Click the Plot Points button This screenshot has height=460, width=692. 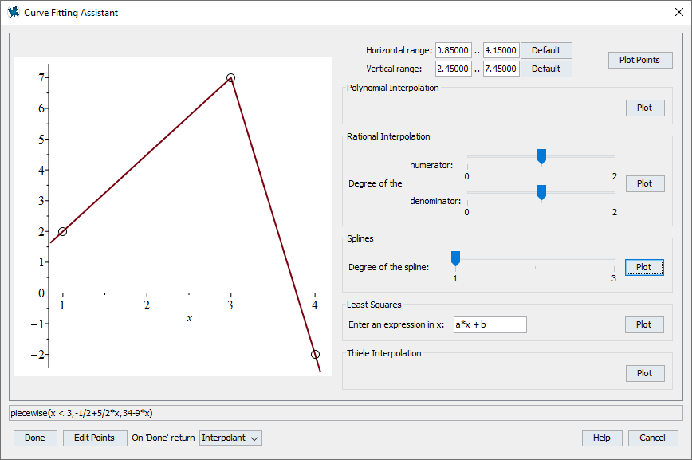pyautogui.click(x=639, y=60)
